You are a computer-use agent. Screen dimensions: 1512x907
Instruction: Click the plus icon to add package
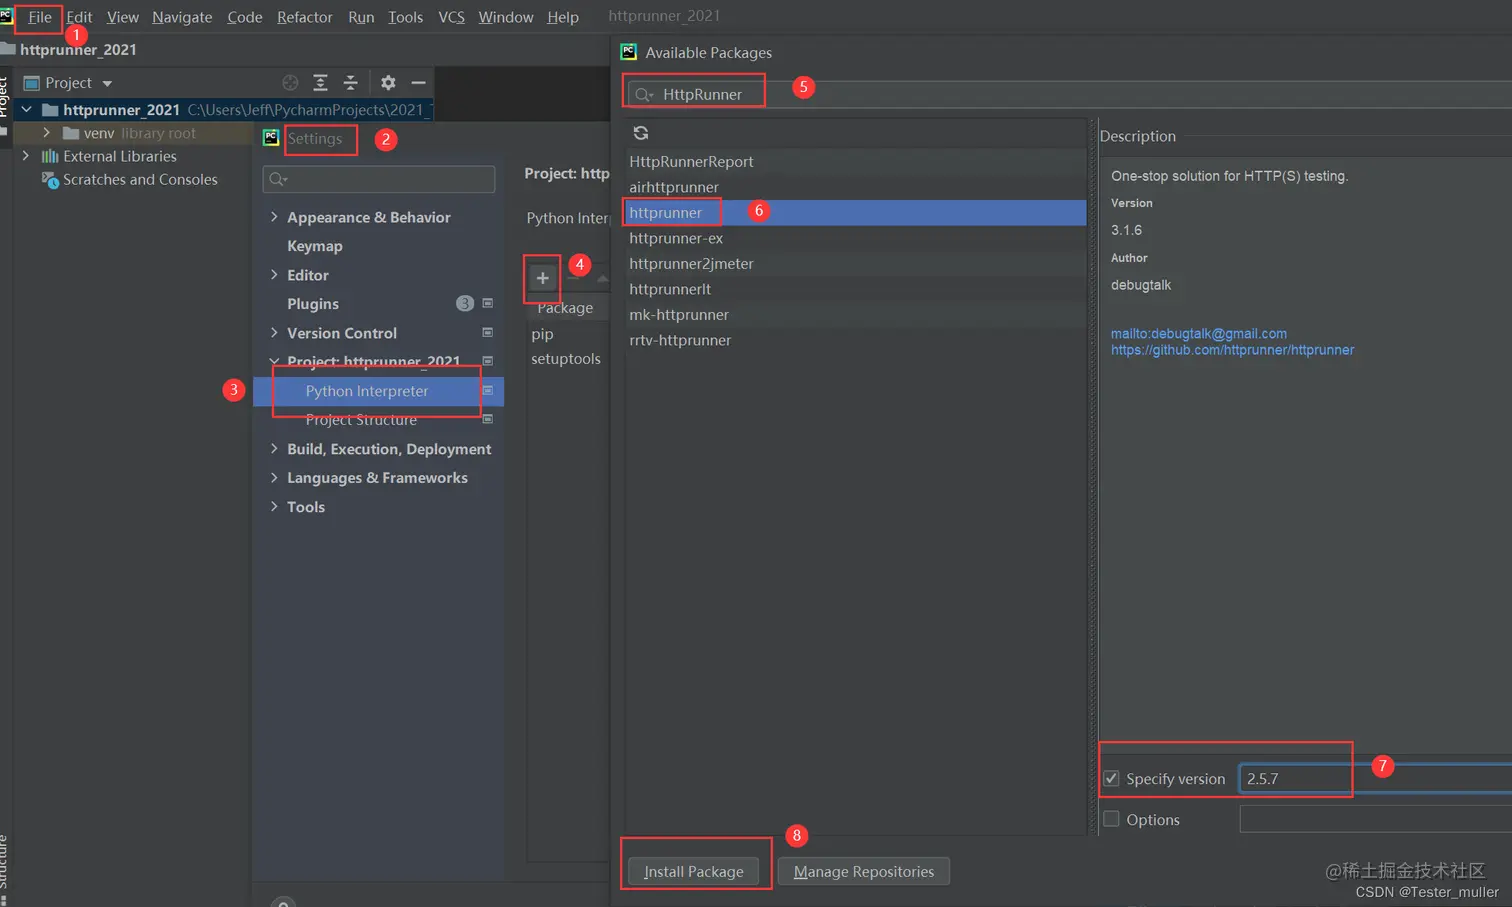(x=542, y=278)
